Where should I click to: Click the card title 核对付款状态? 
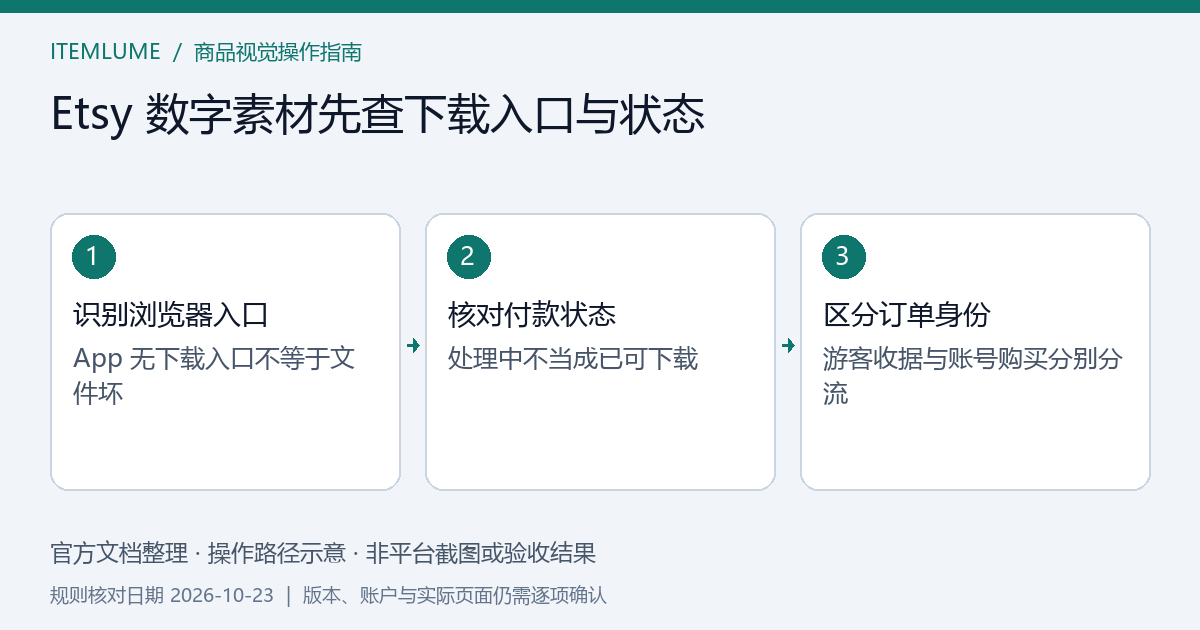[531, 315]
